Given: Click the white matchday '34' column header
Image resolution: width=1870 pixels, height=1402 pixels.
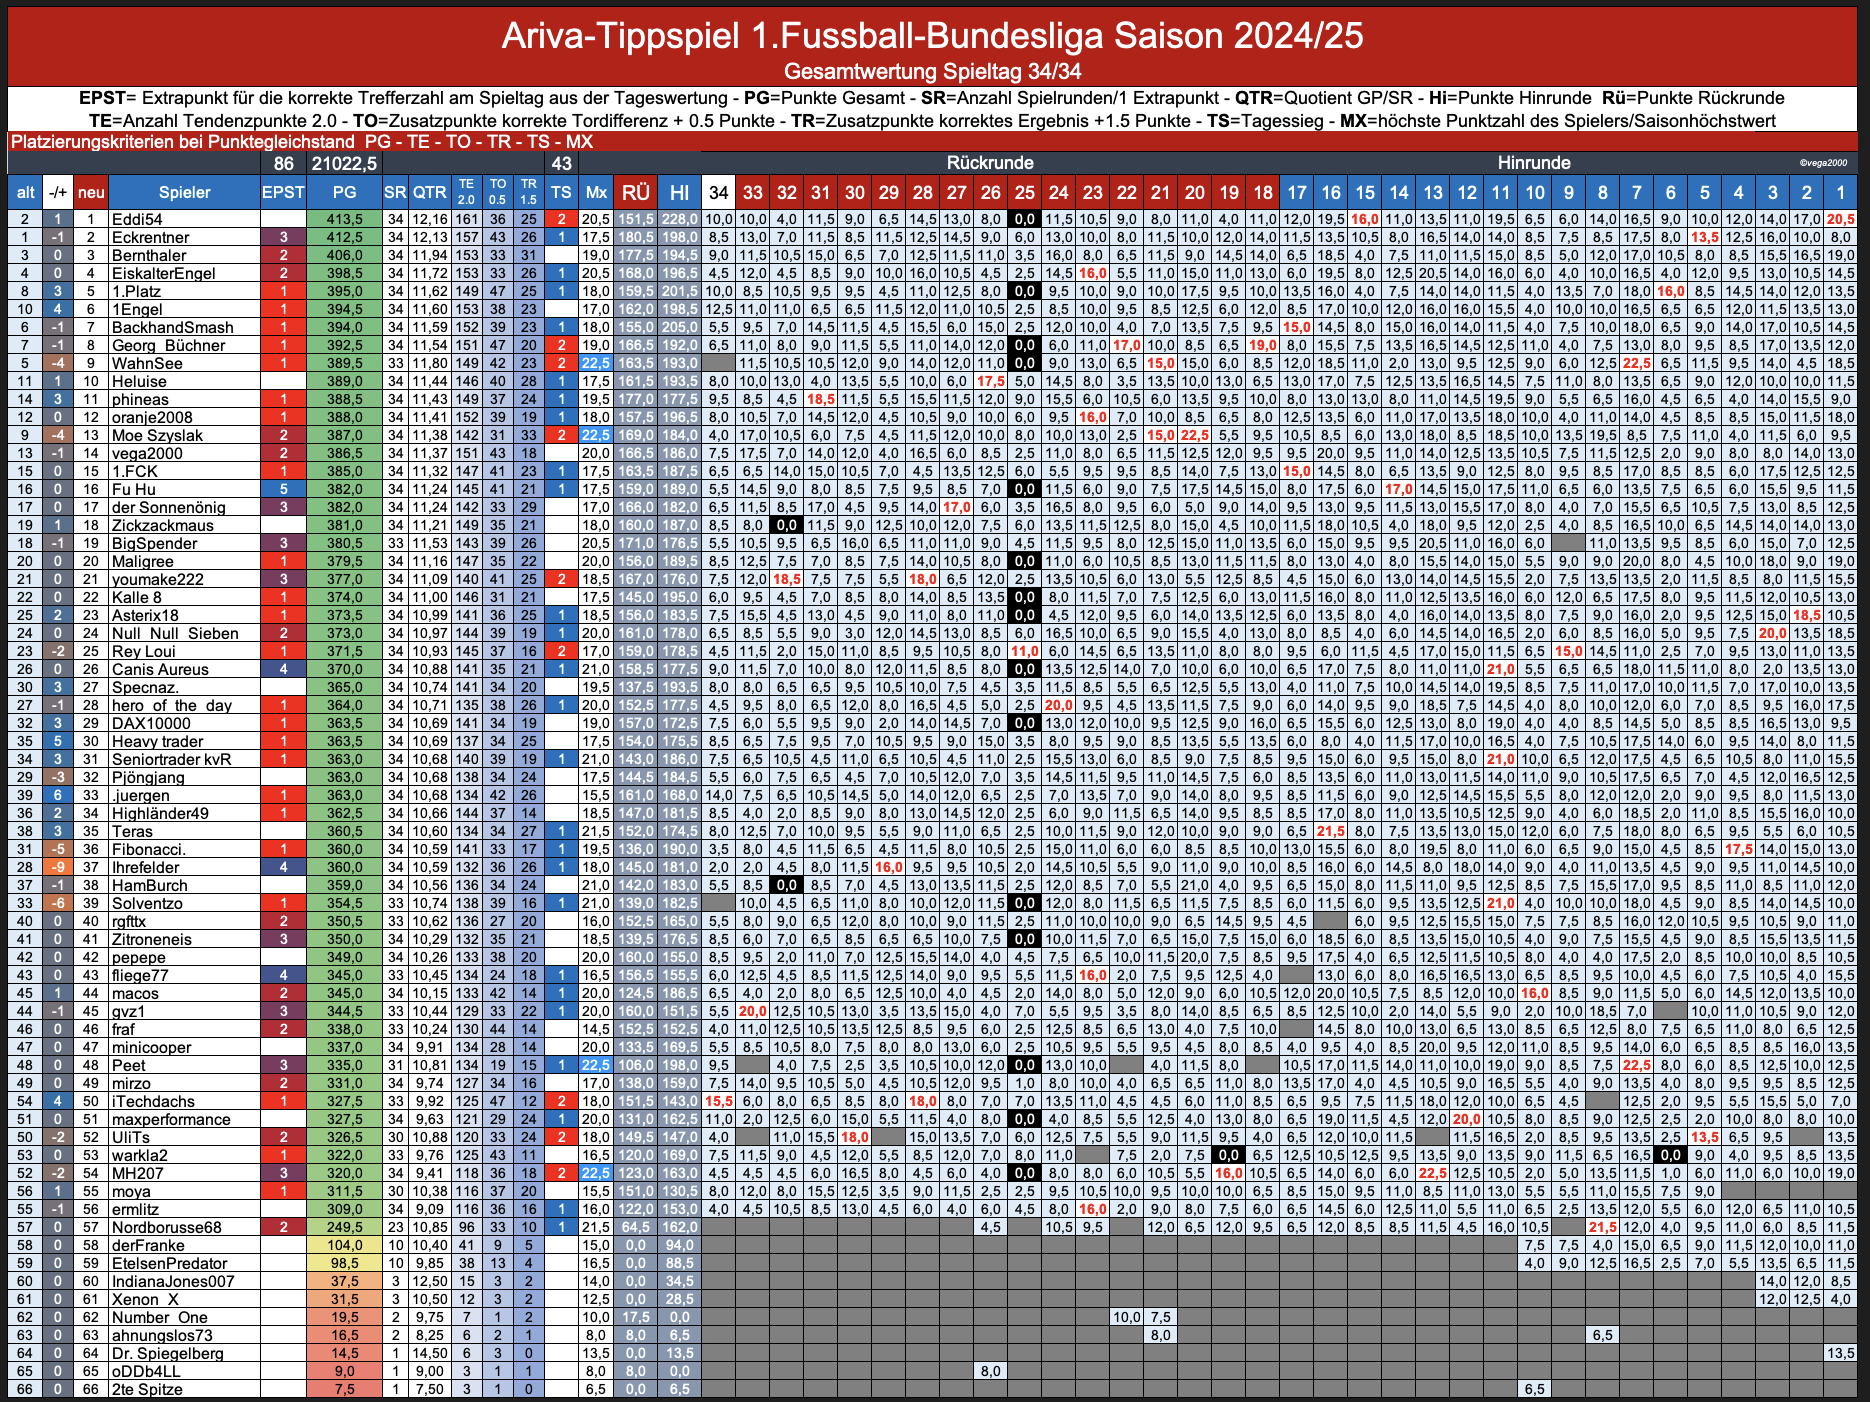Looking at the screenshot, I should click(718, 192).
